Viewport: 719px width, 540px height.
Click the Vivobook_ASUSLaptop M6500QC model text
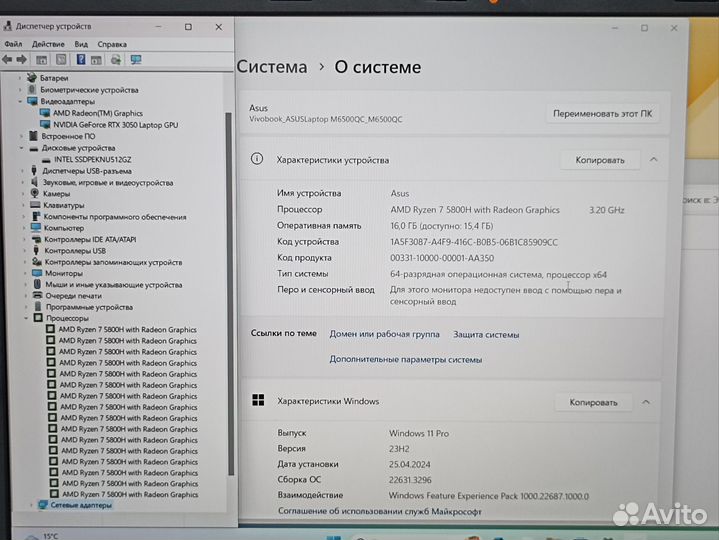coord(326,119)
